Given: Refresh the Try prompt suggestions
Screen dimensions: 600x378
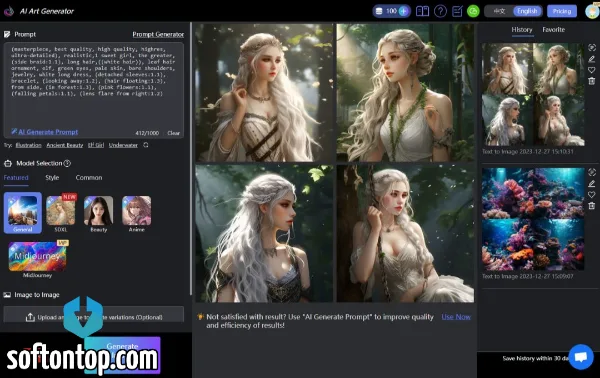Looking at the screenshot, I should coord(146,145).
